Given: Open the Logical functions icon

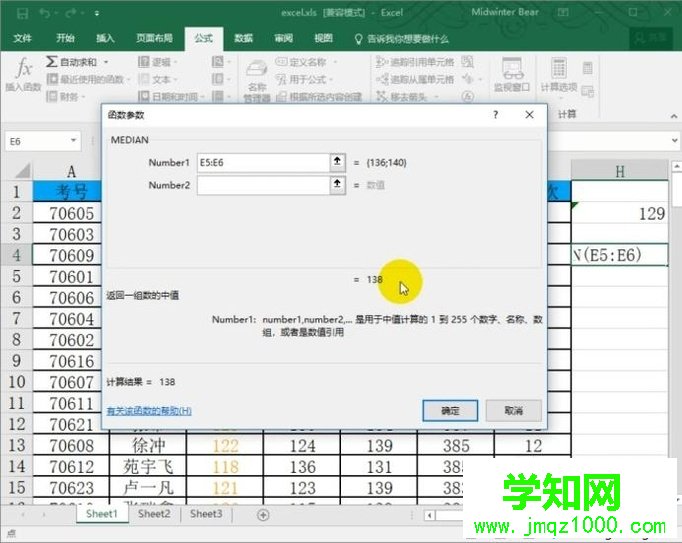Looking at the screenshot, I should point(144,62).
